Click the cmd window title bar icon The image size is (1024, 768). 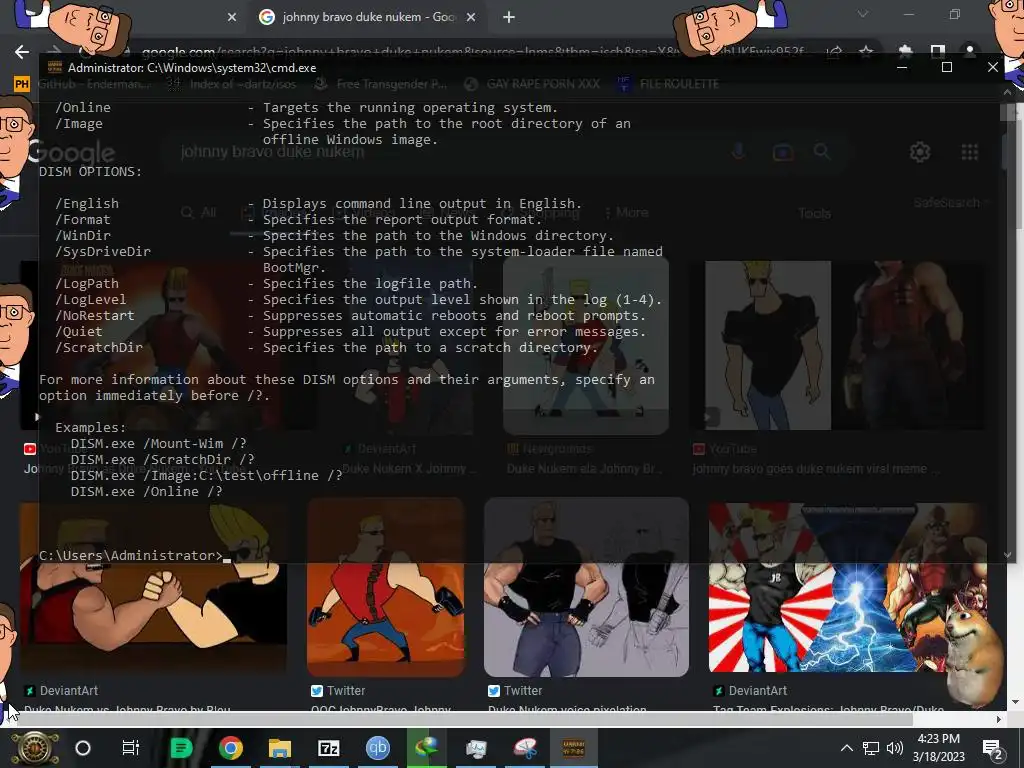(x=54, y=67)
